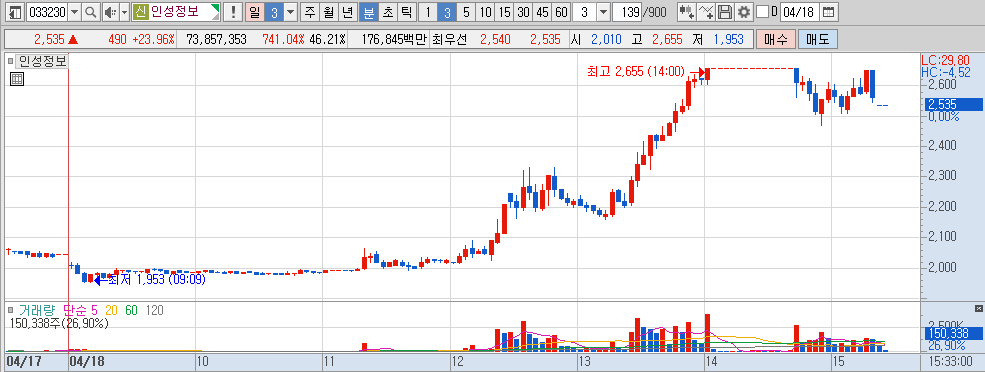Image resolution: width=985 pixels, height=372 pixels.
Task: Set interval to 15 minutes
Action: tap(504, 11)
